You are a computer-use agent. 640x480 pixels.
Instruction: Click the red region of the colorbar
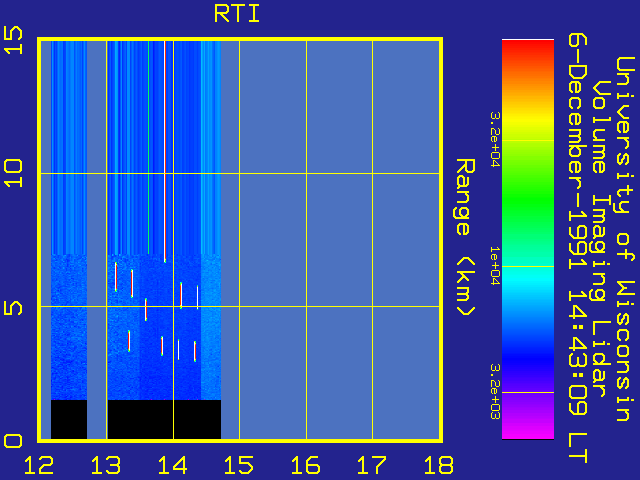click(x=528, y=53)
